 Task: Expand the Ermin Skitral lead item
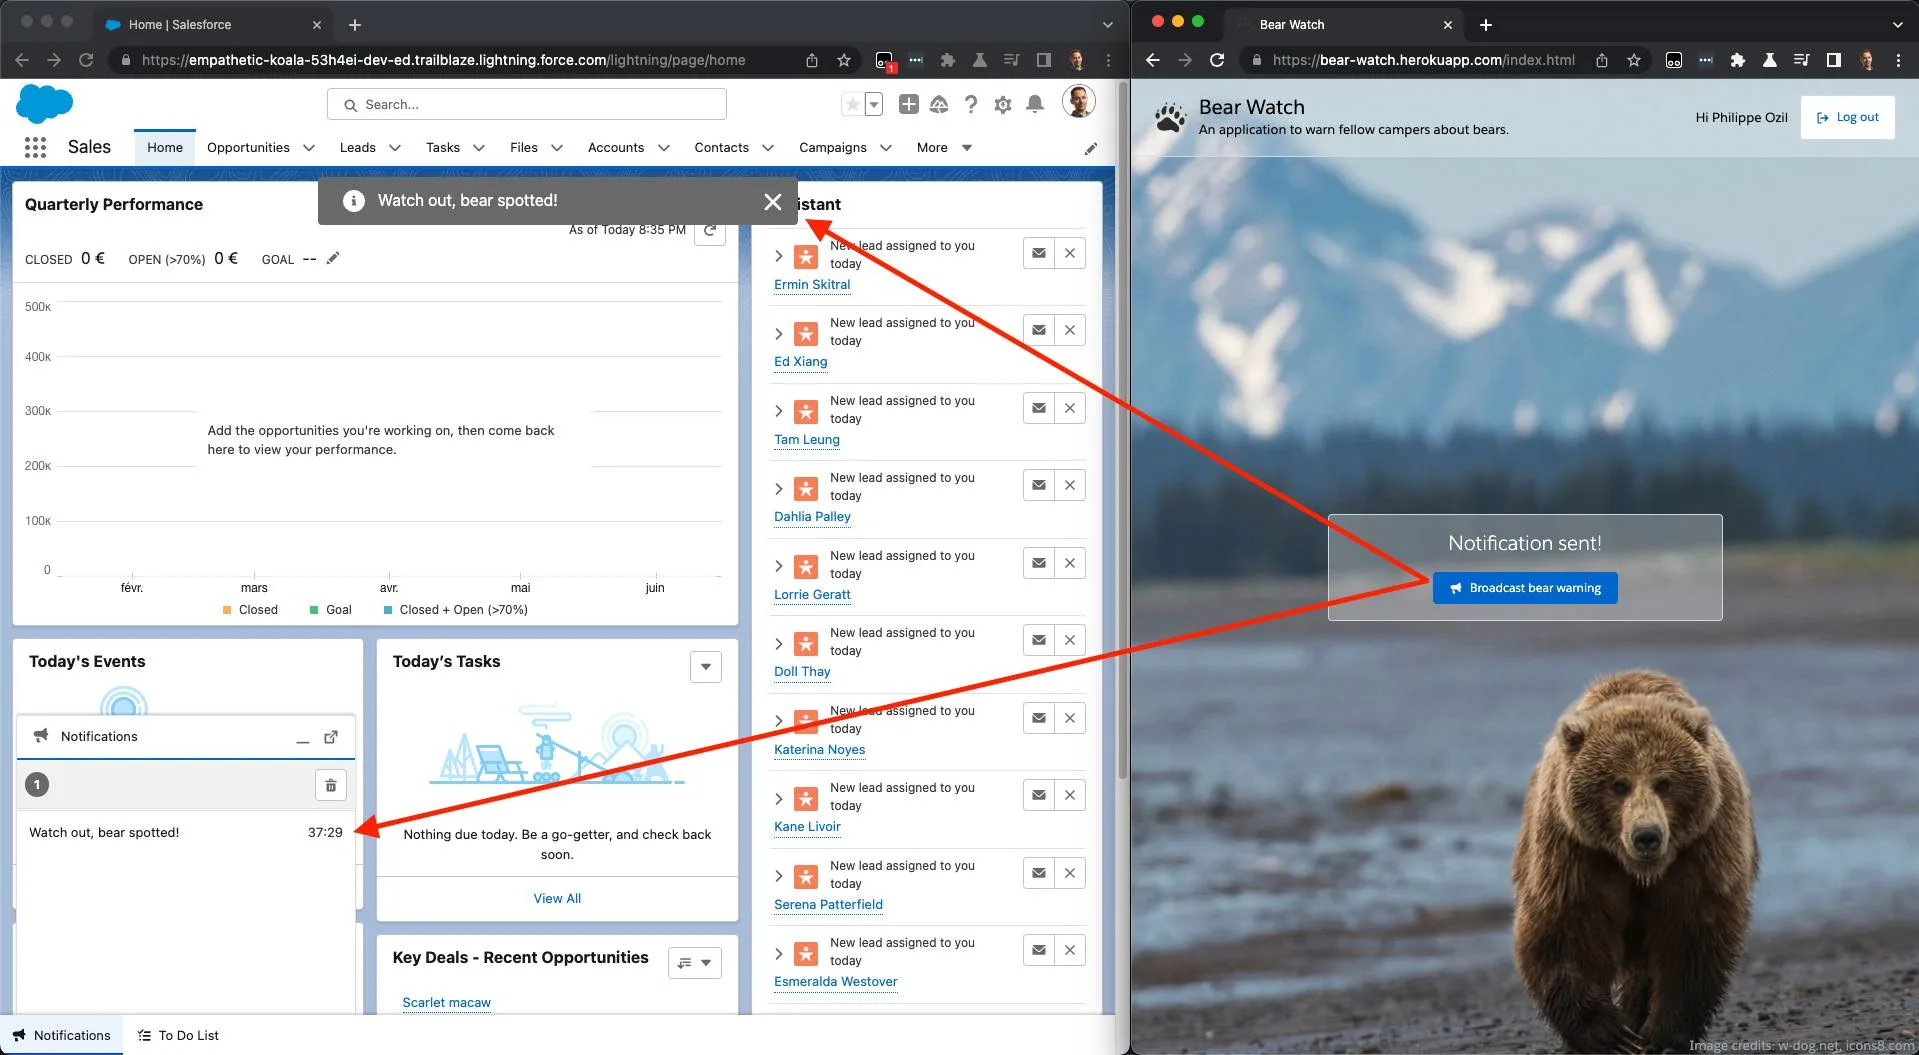coord(779,256)
